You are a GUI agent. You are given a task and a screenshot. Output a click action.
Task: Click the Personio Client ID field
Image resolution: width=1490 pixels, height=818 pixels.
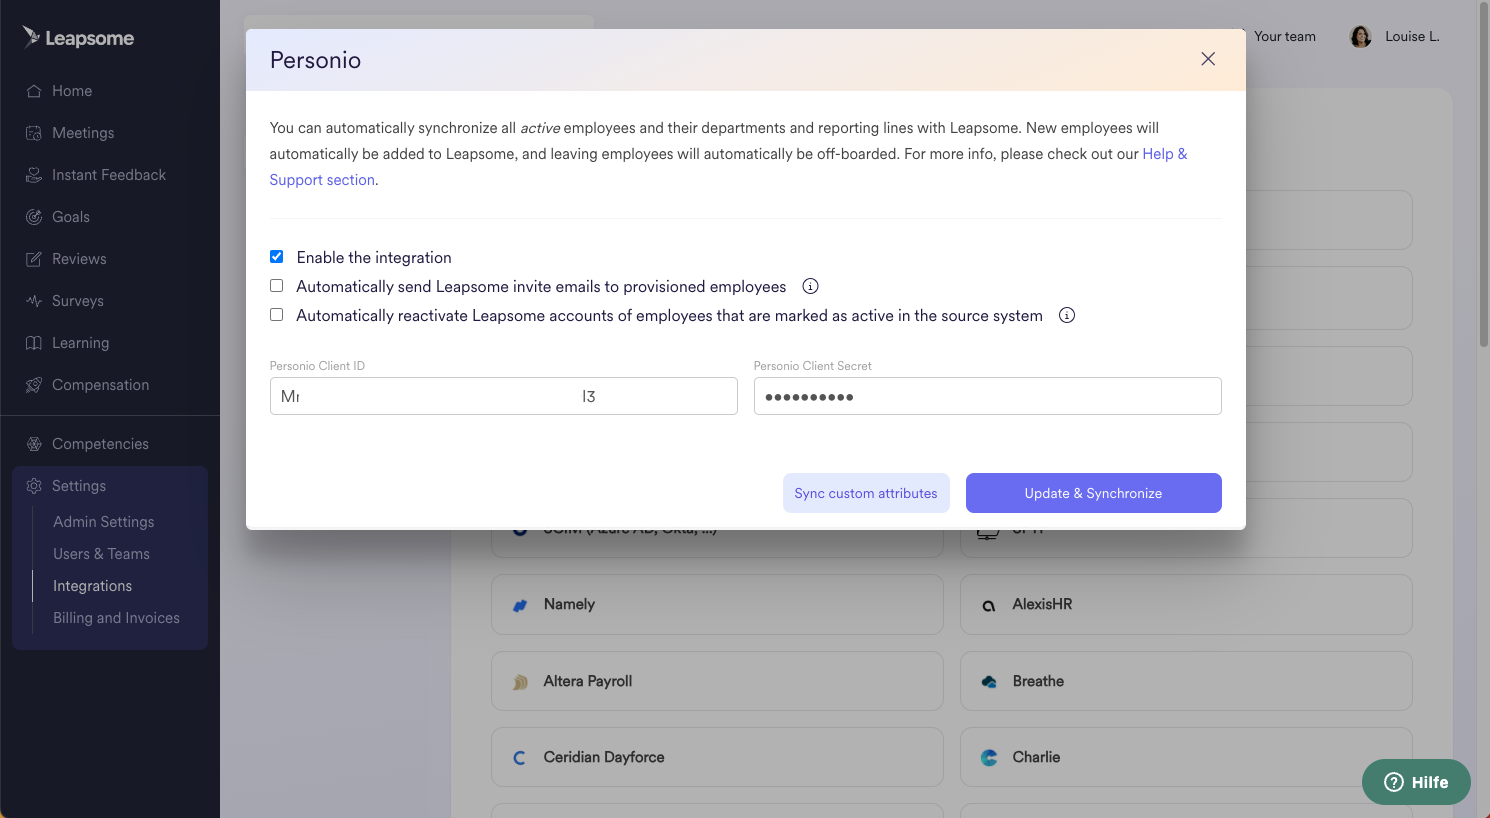(x=504, y=396)
